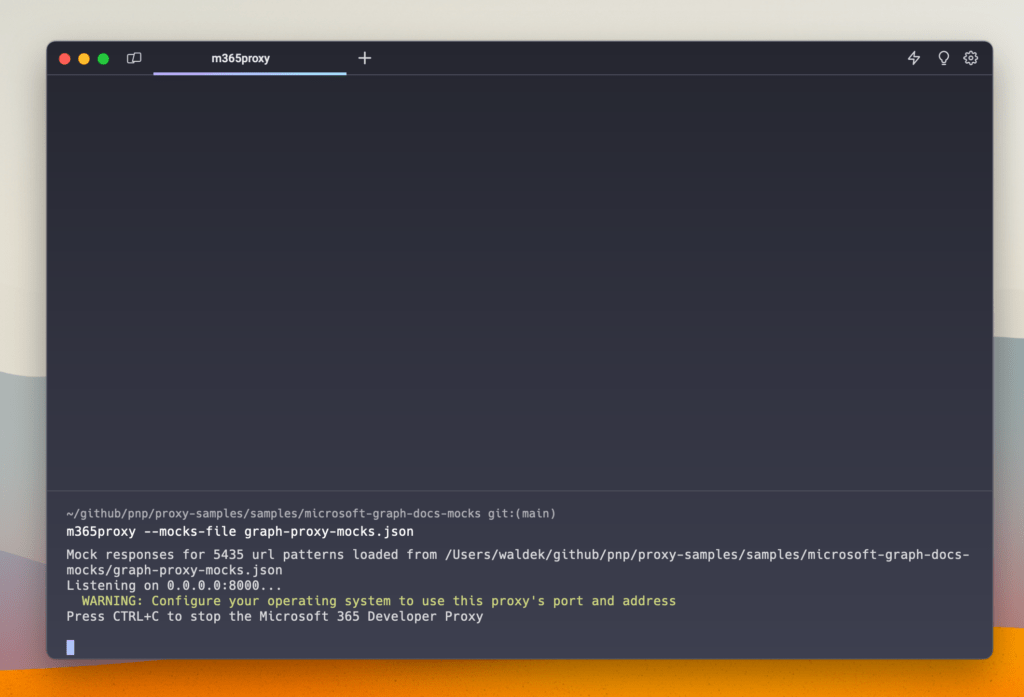Close the window with red button

65,59
